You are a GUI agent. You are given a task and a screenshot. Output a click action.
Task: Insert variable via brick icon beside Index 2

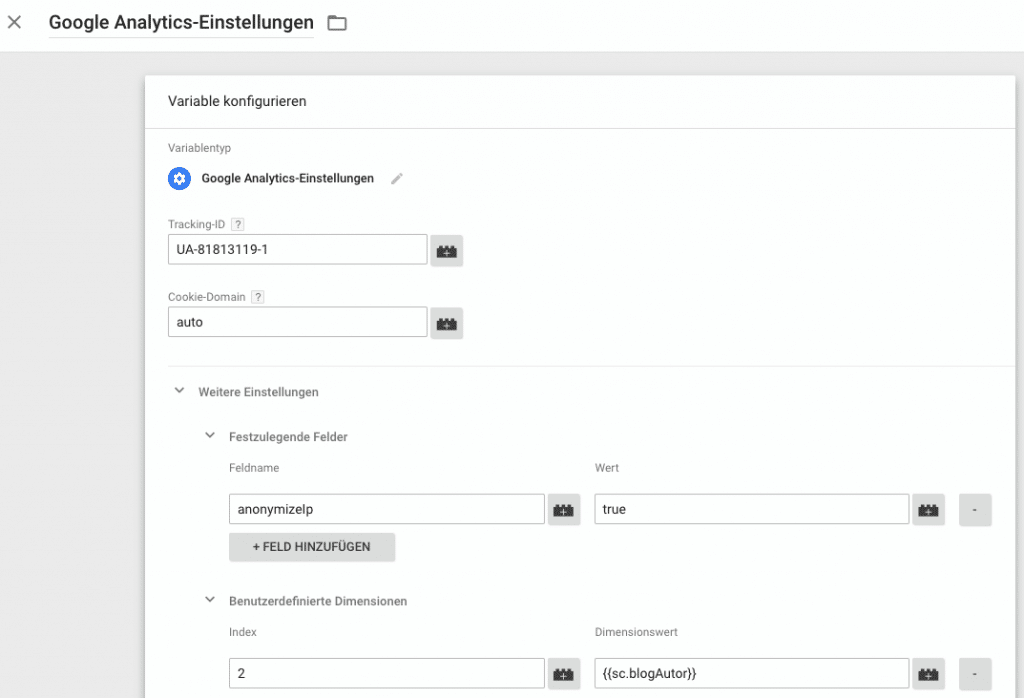tap(564, 674)
